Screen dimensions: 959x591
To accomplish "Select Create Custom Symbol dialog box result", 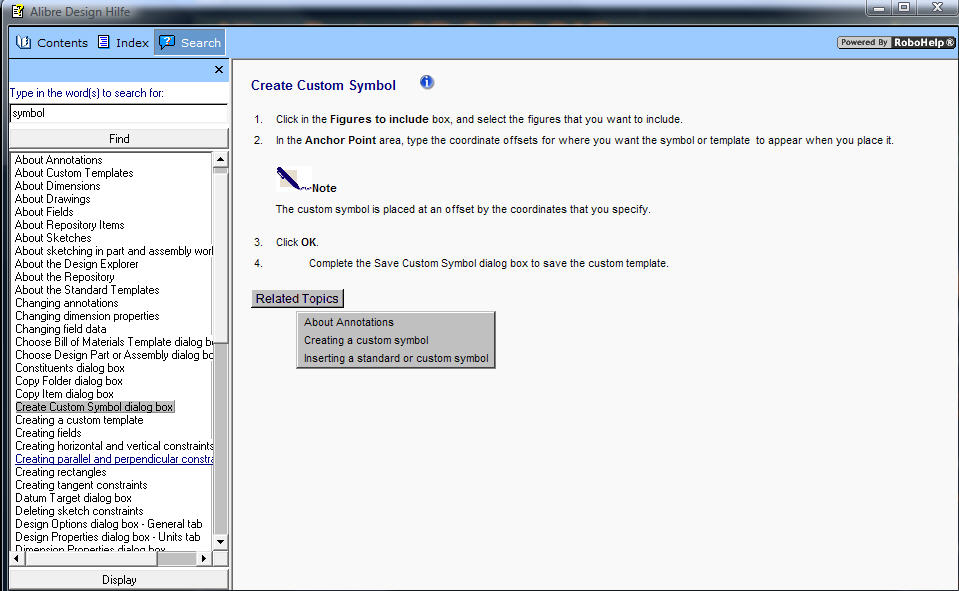I will point(94,407).
